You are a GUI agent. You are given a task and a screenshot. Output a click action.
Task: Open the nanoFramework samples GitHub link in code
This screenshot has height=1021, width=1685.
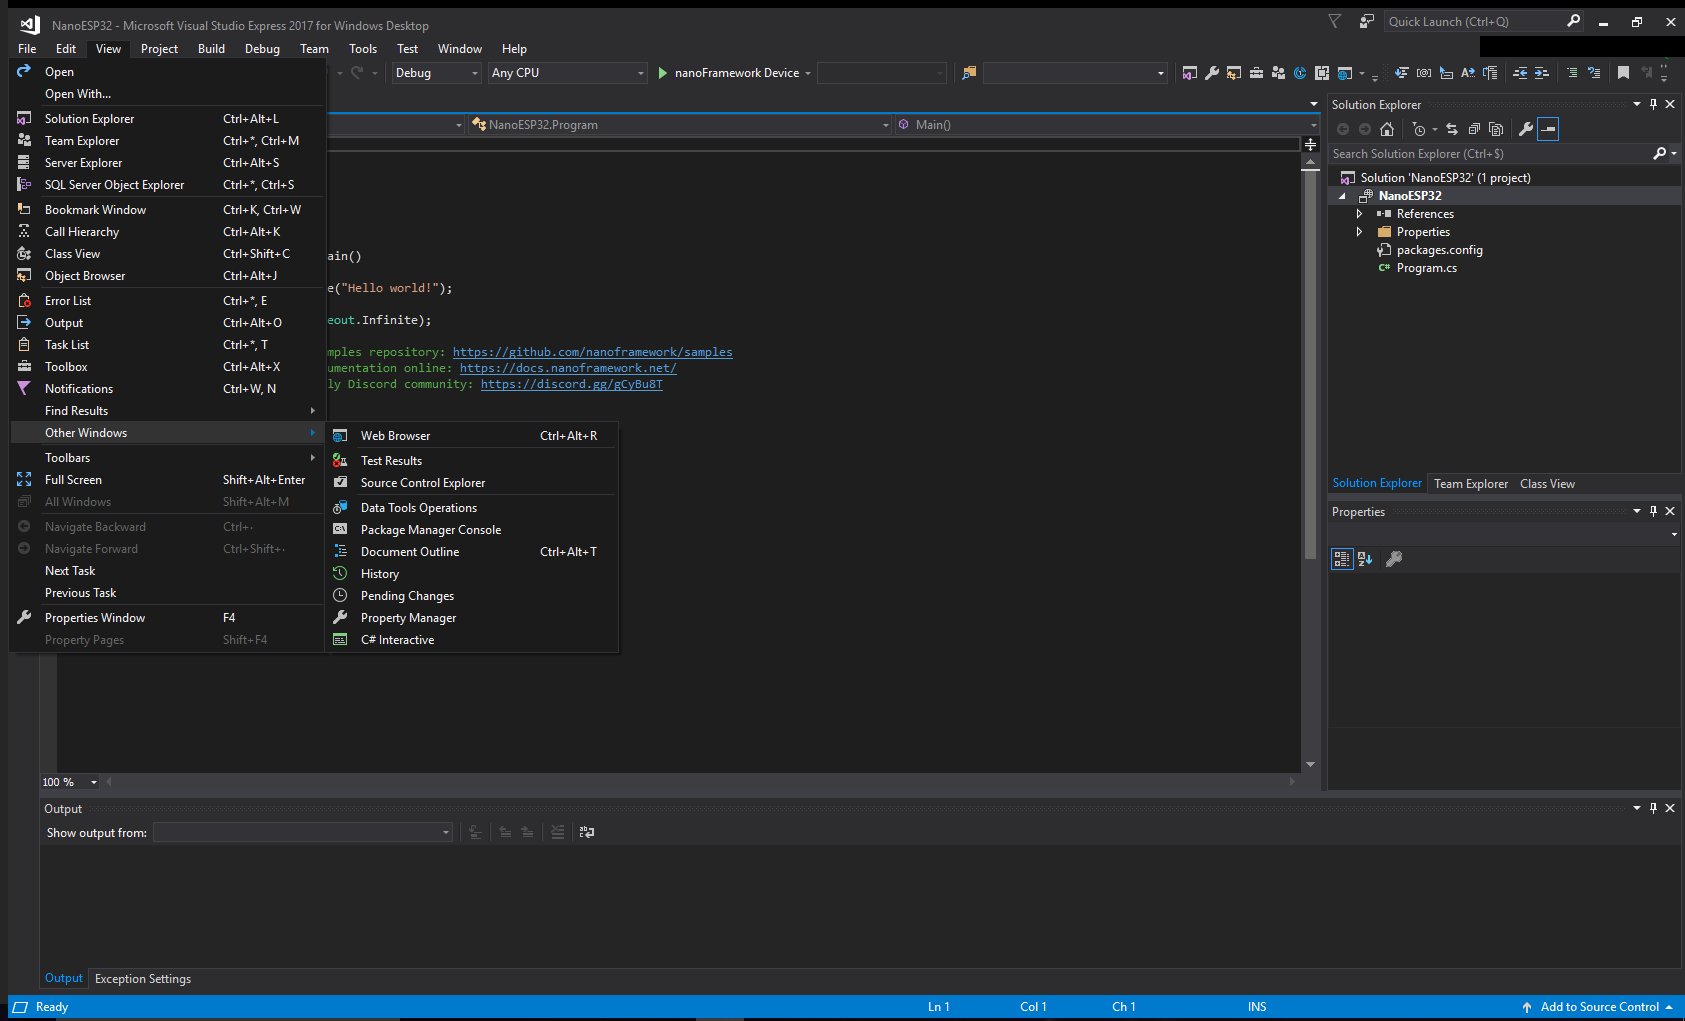pyautogui.click(x=592, y=351)
